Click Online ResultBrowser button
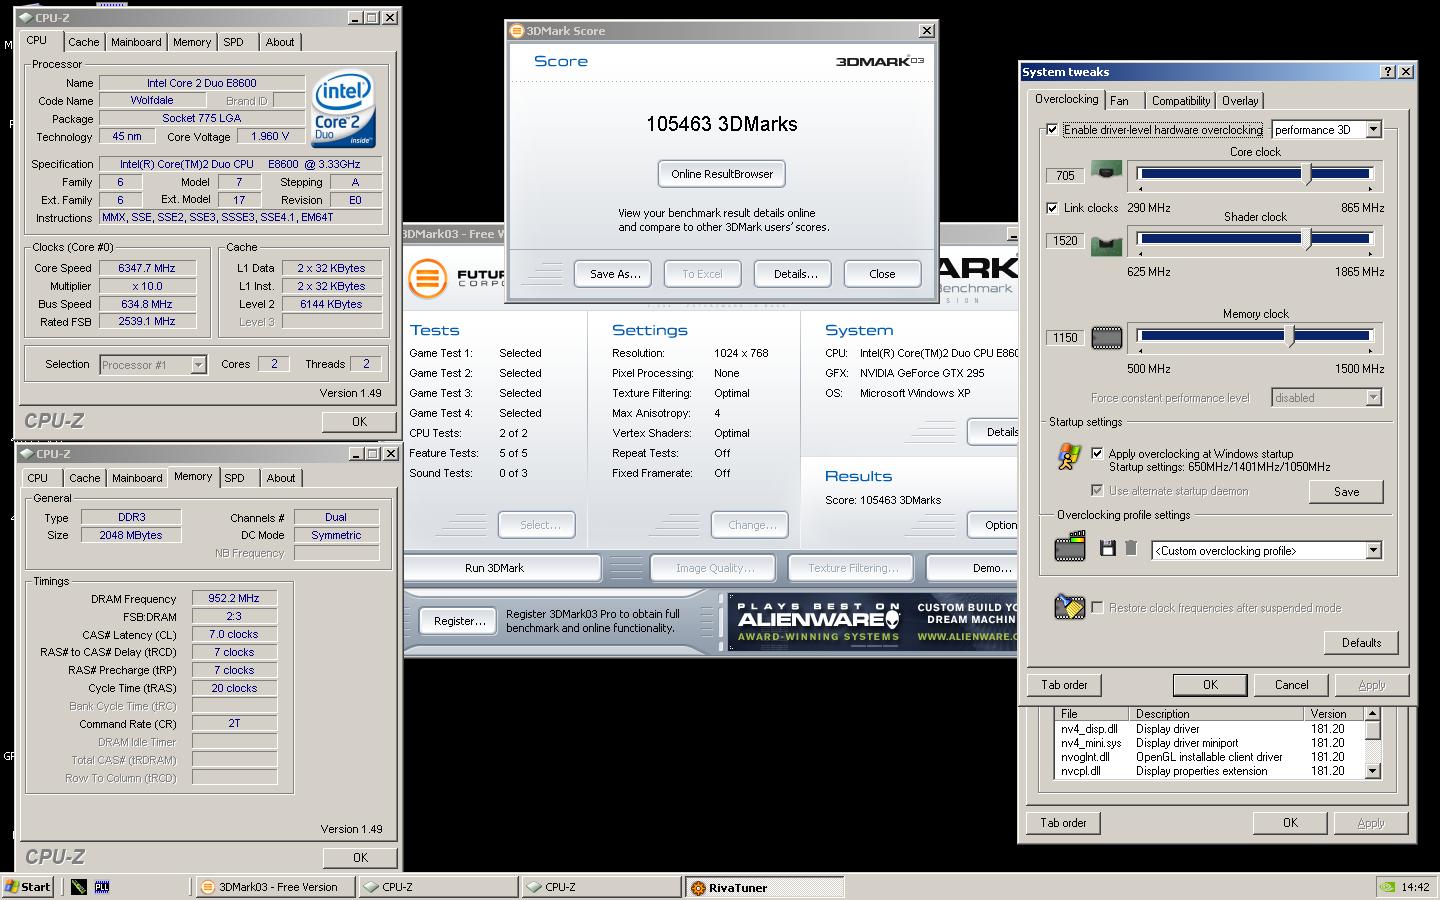 tap(722, 174)
